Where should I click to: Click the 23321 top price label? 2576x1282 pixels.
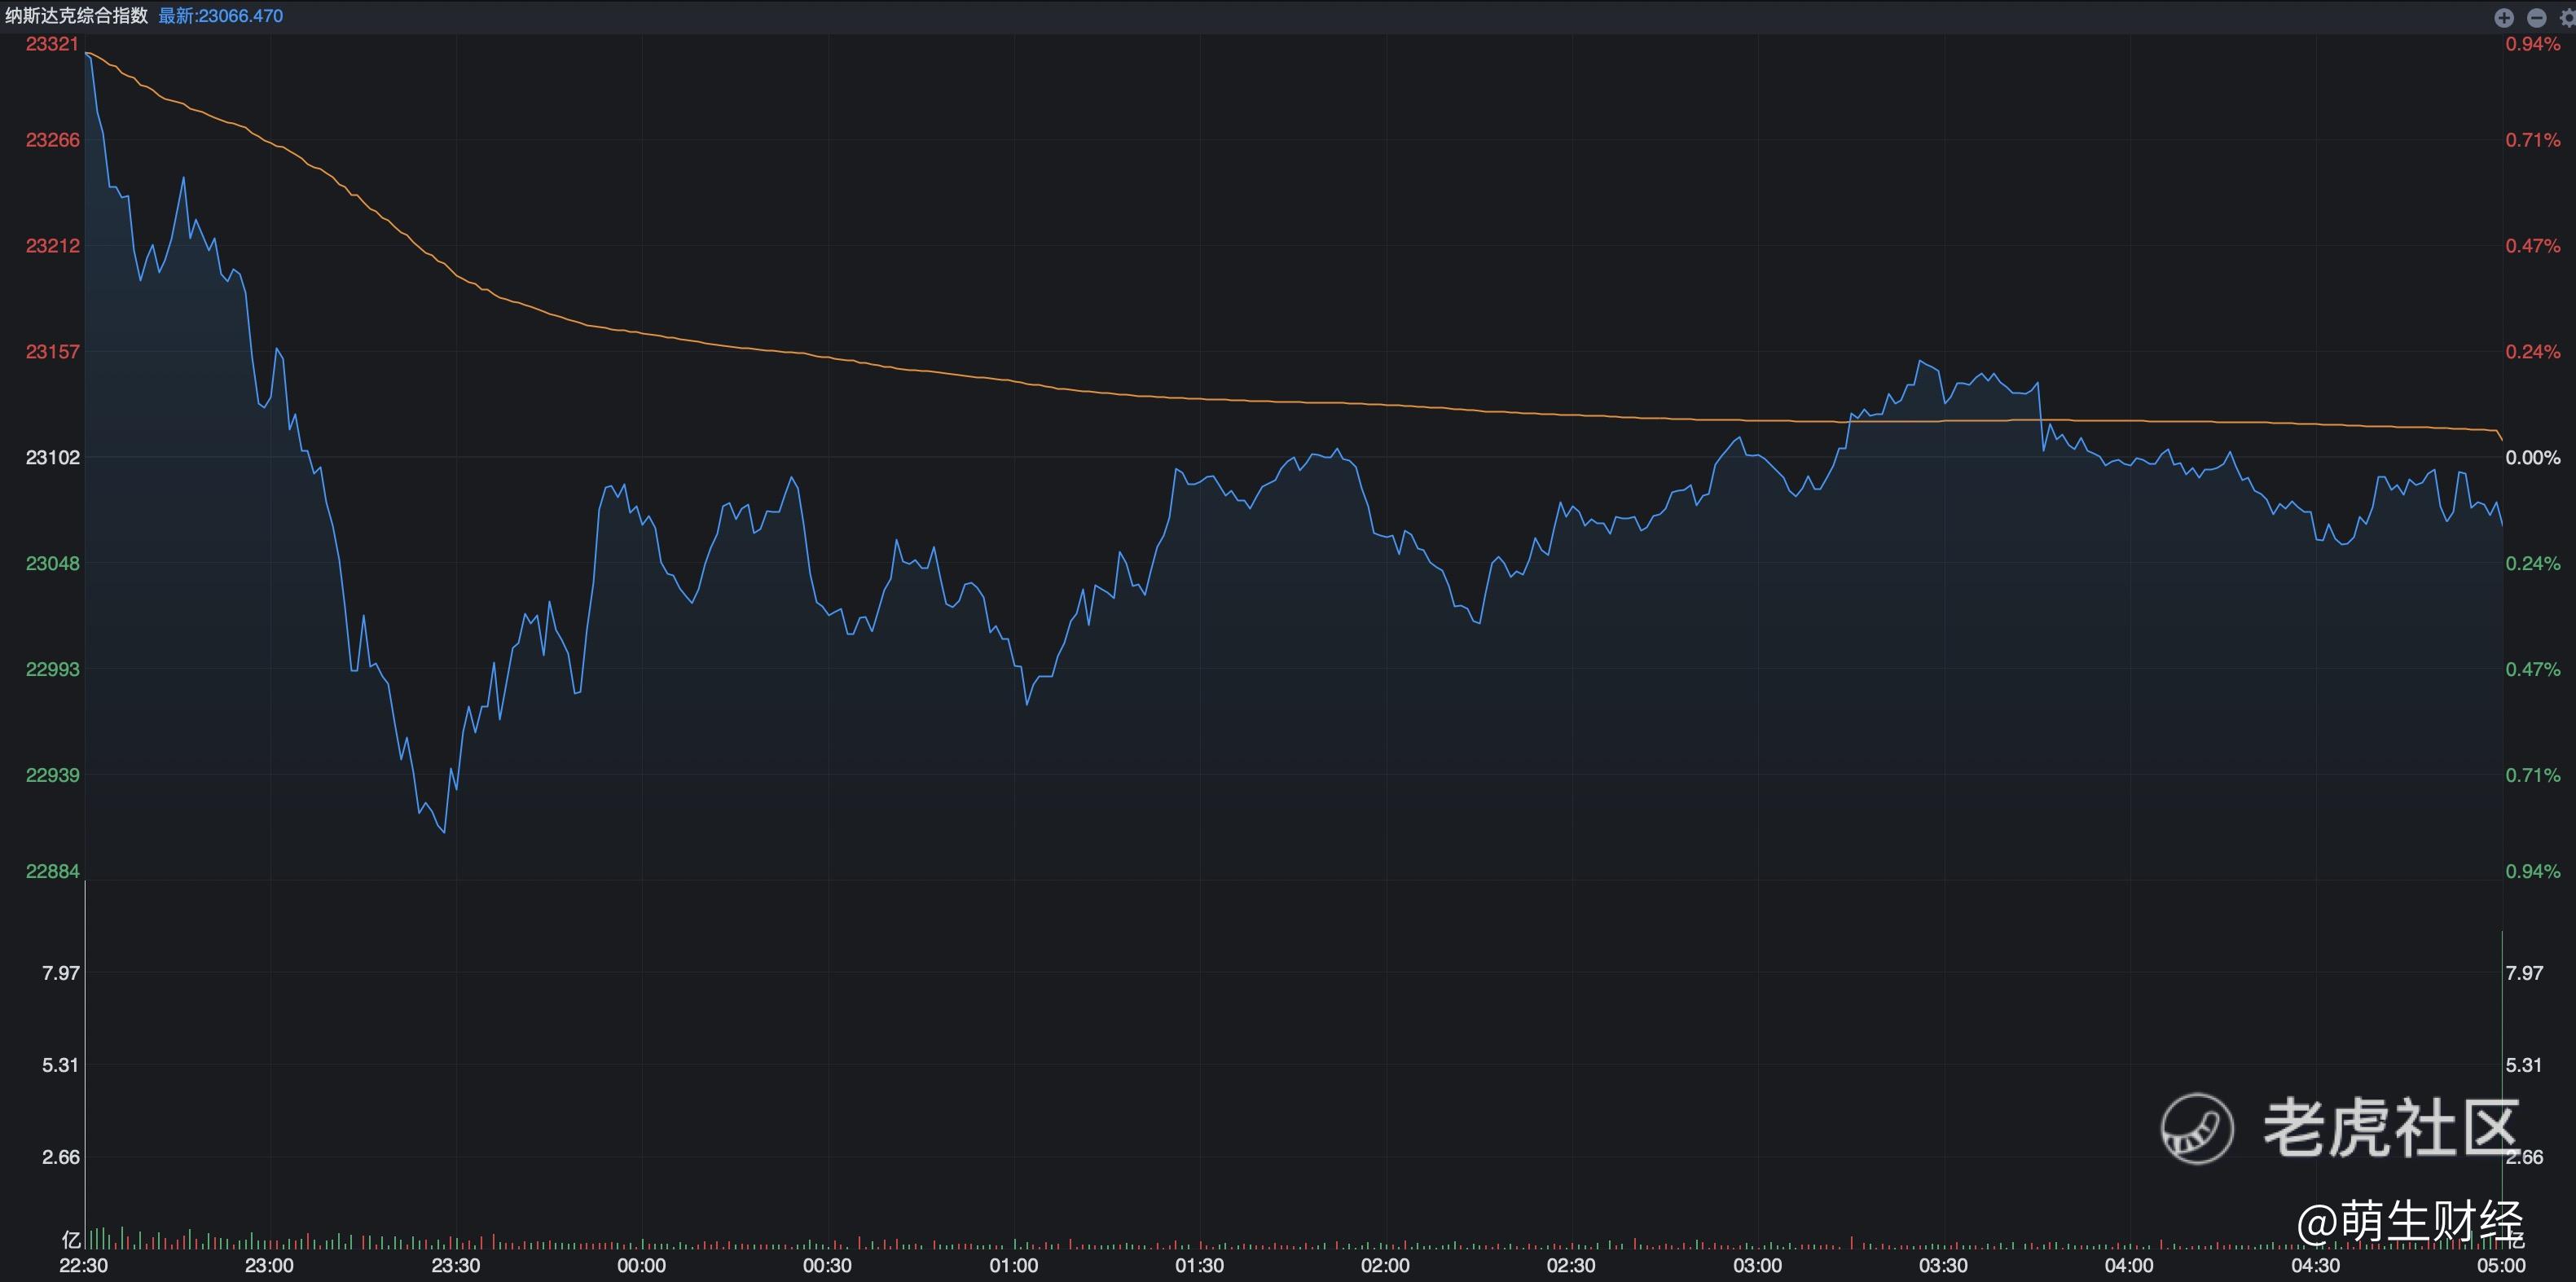[x=52, y=44]
